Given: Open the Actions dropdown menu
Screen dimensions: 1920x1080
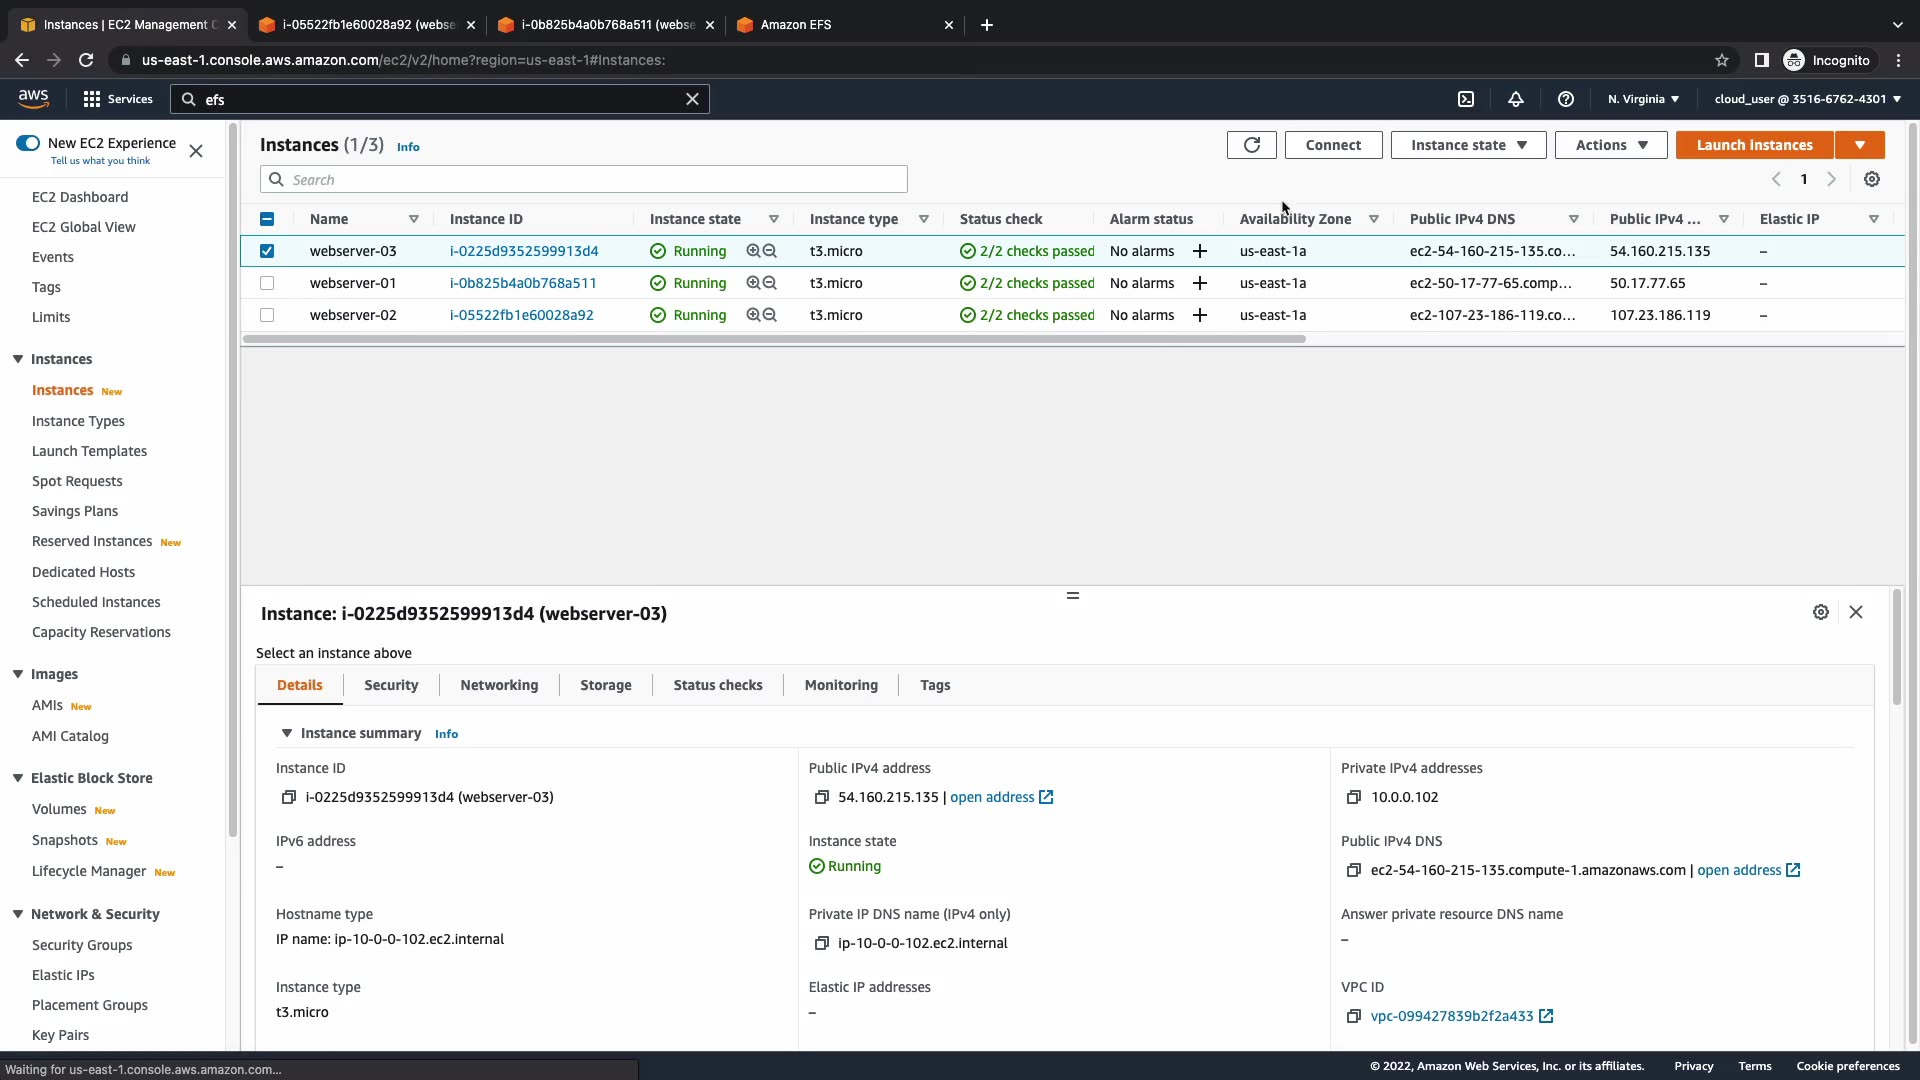Looking at the screenshot, I should [x=1610, y=145].
